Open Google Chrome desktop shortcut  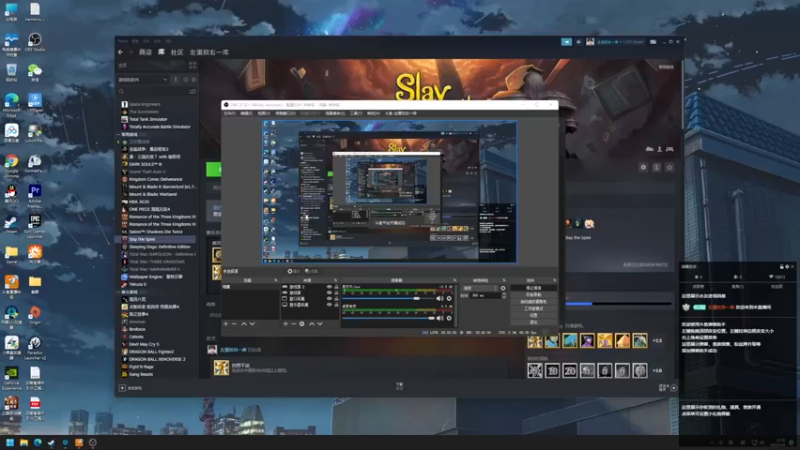[x=11, y=166]
